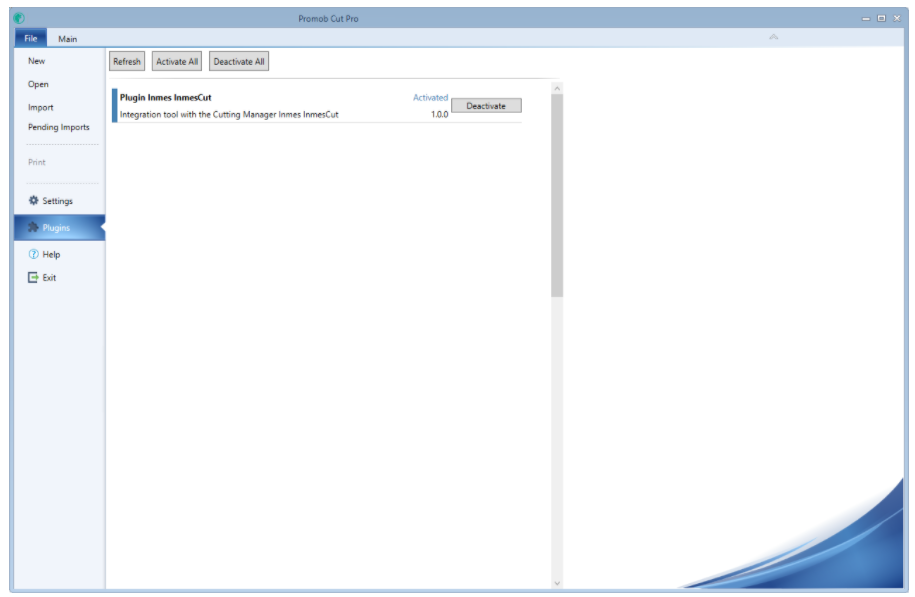The width and height of the screenshot is (915, 597).
Task: Minimize the Promob Cut Pro window
Action: pos(866,18)
